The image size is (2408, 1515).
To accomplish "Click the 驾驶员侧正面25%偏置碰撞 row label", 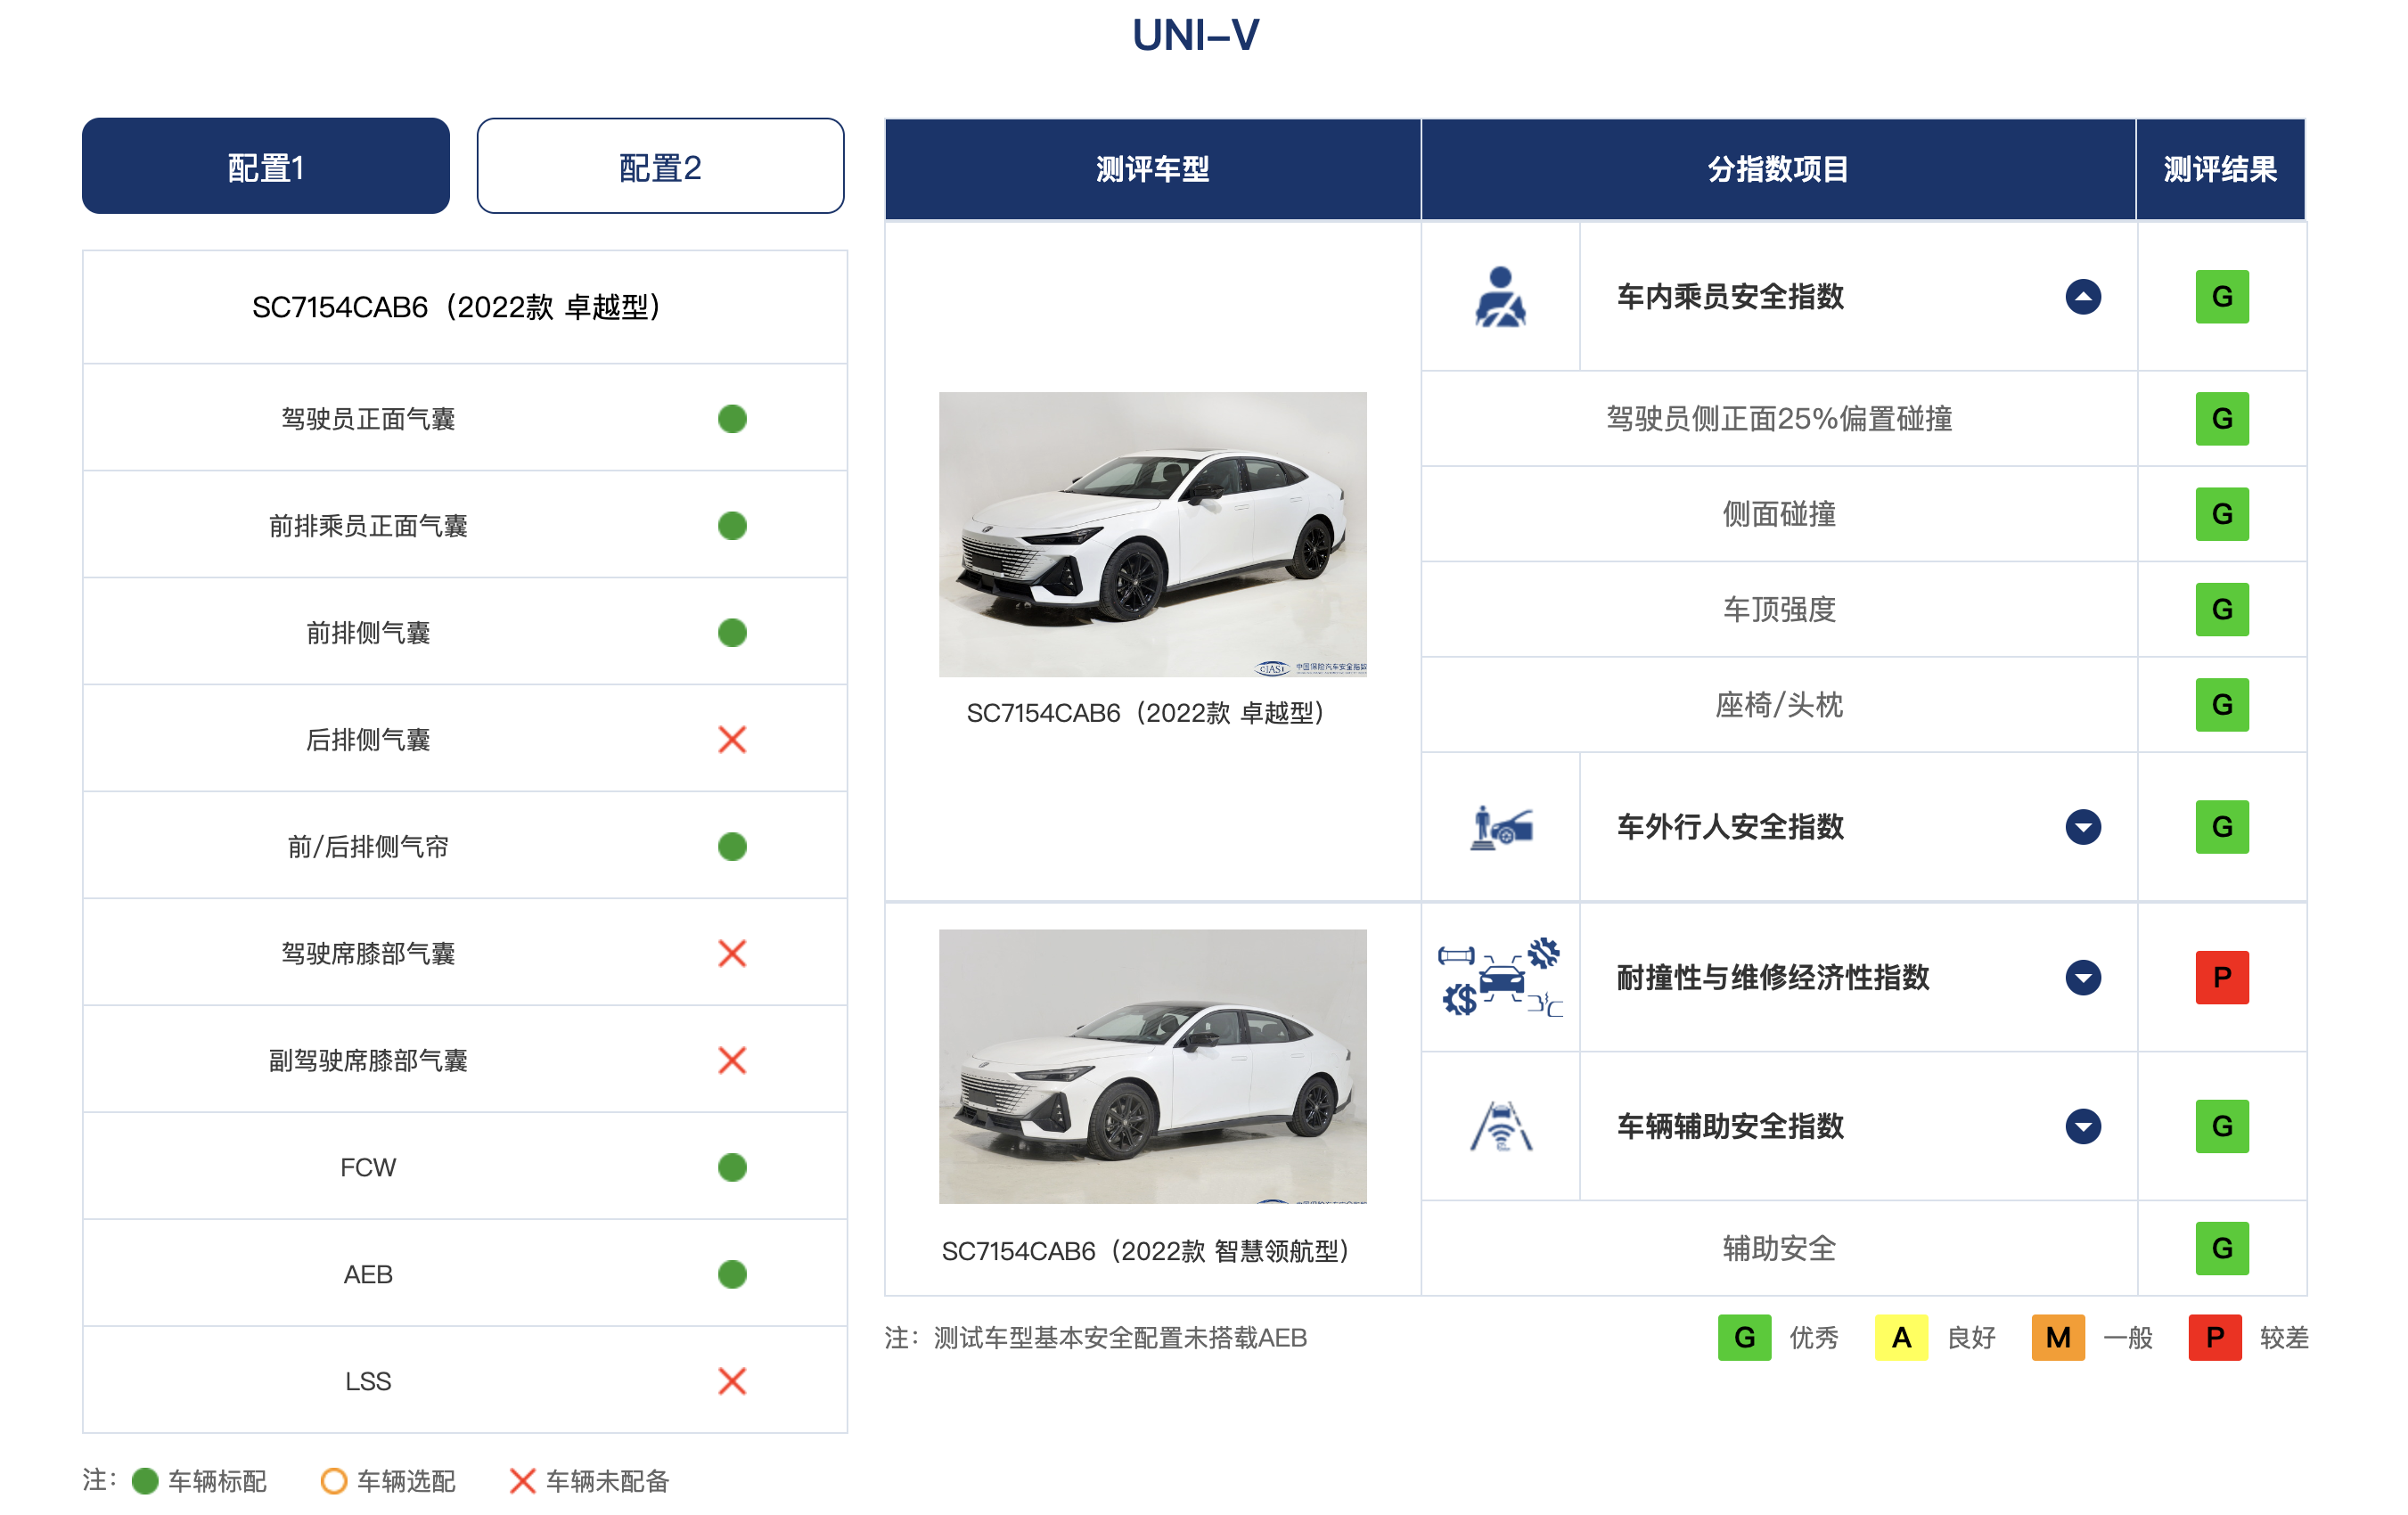I will [x=1779, y=419].
